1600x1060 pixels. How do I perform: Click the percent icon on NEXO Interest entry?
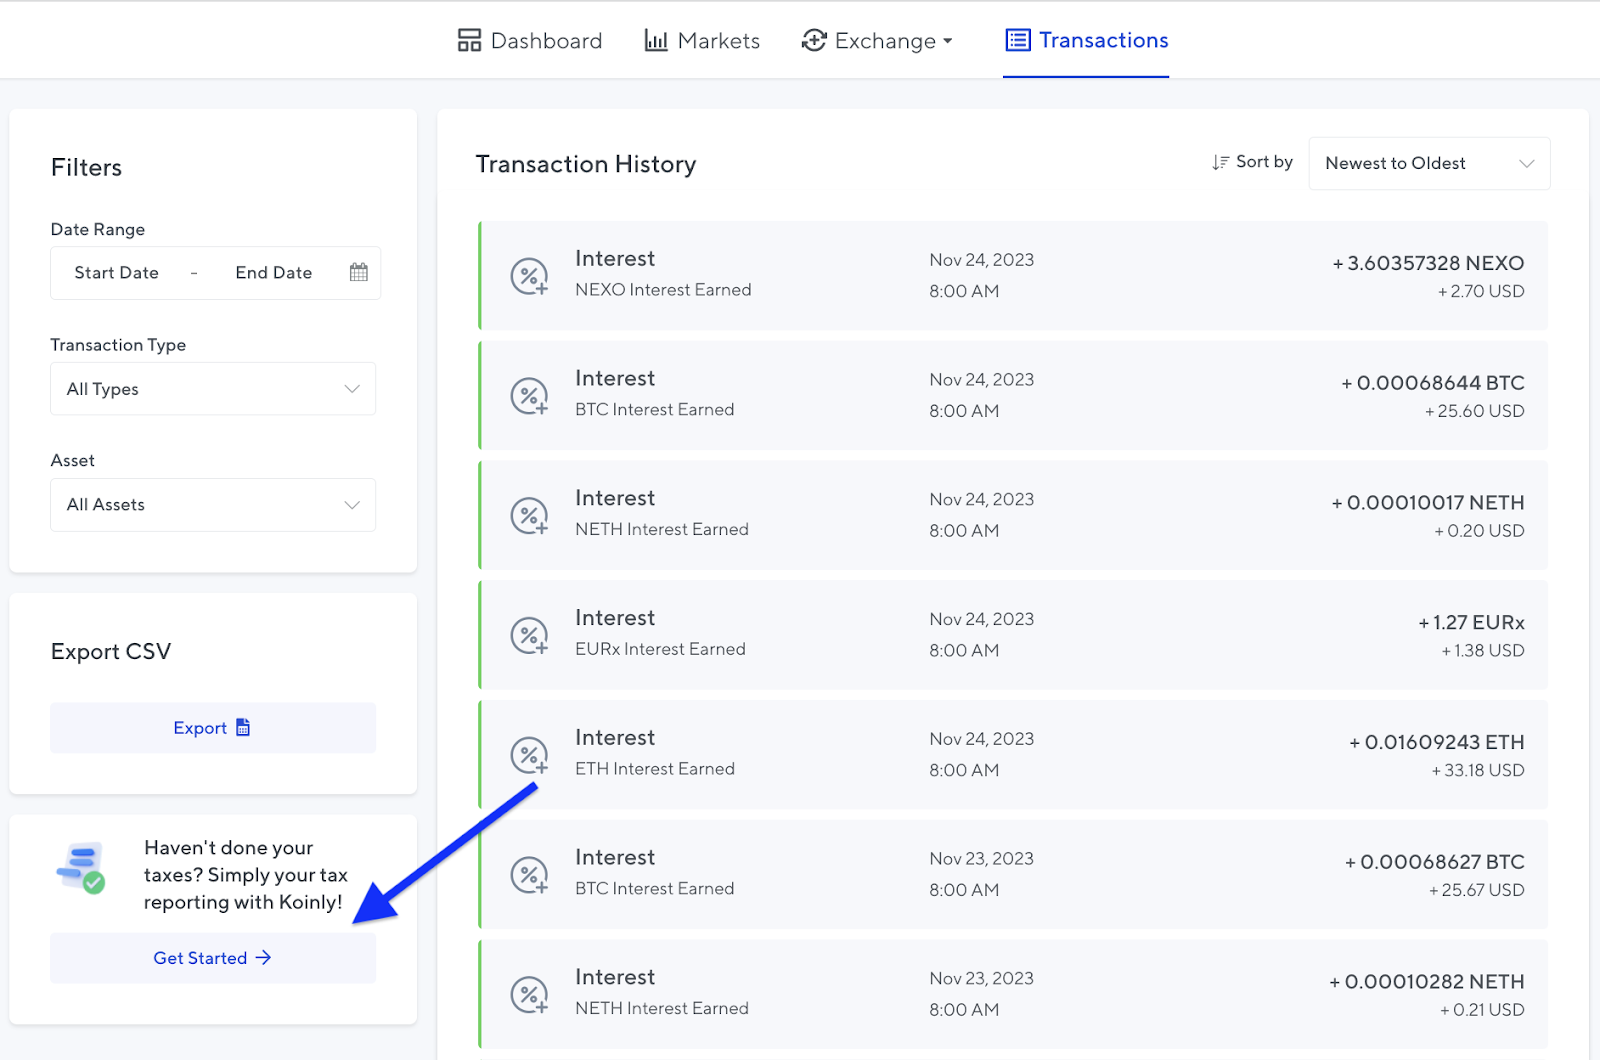pos(529,275)
